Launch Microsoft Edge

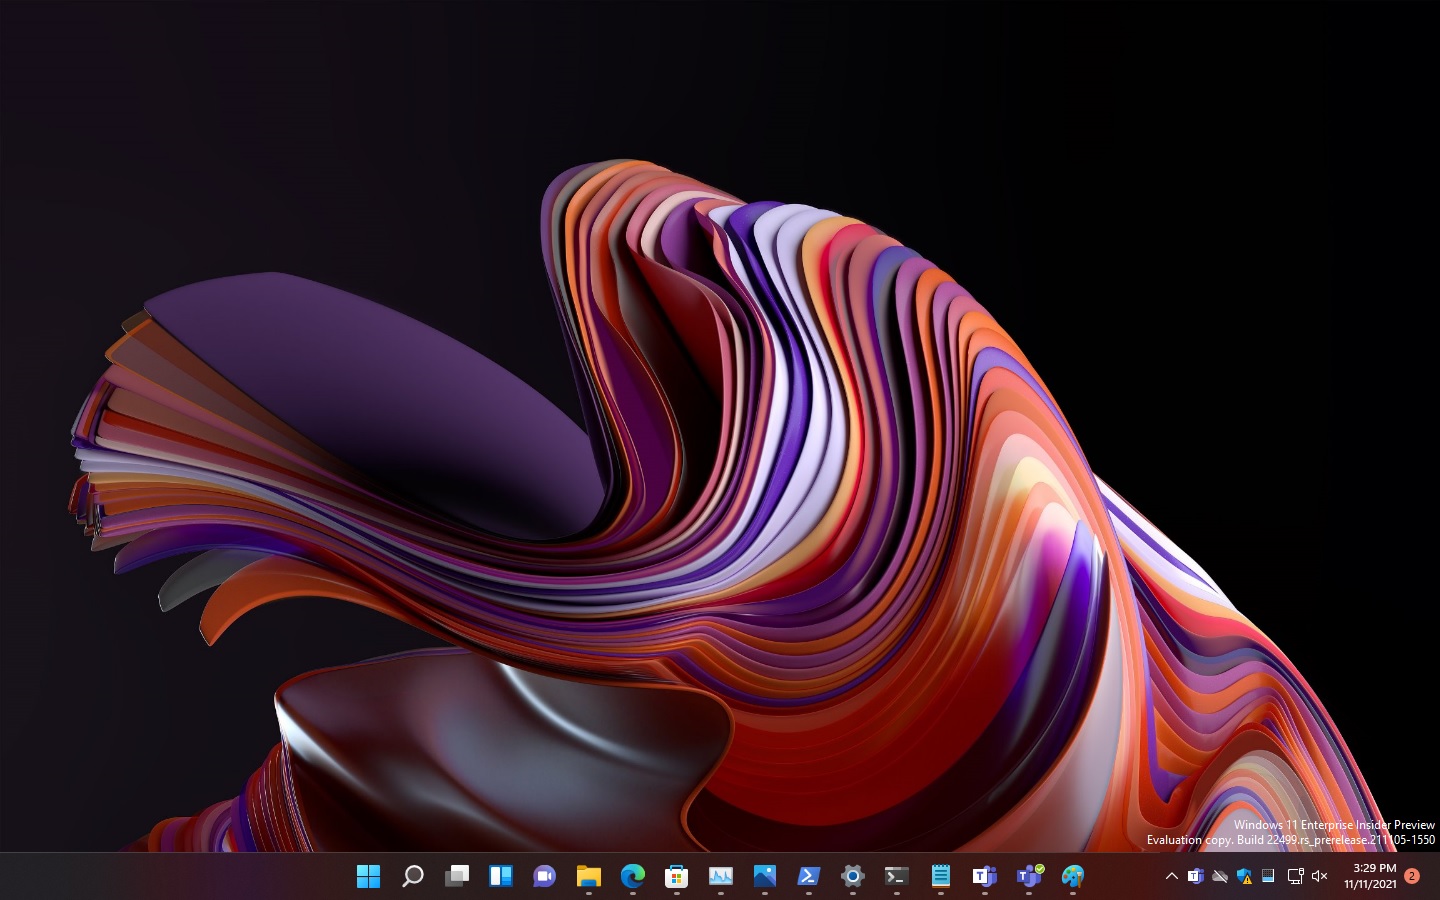coord(632,877)
